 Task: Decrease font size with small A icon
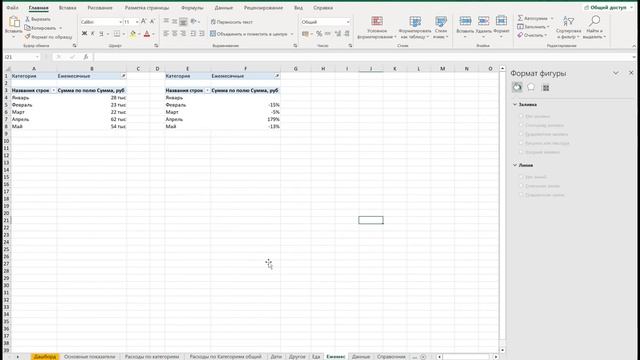coord(152,21)
